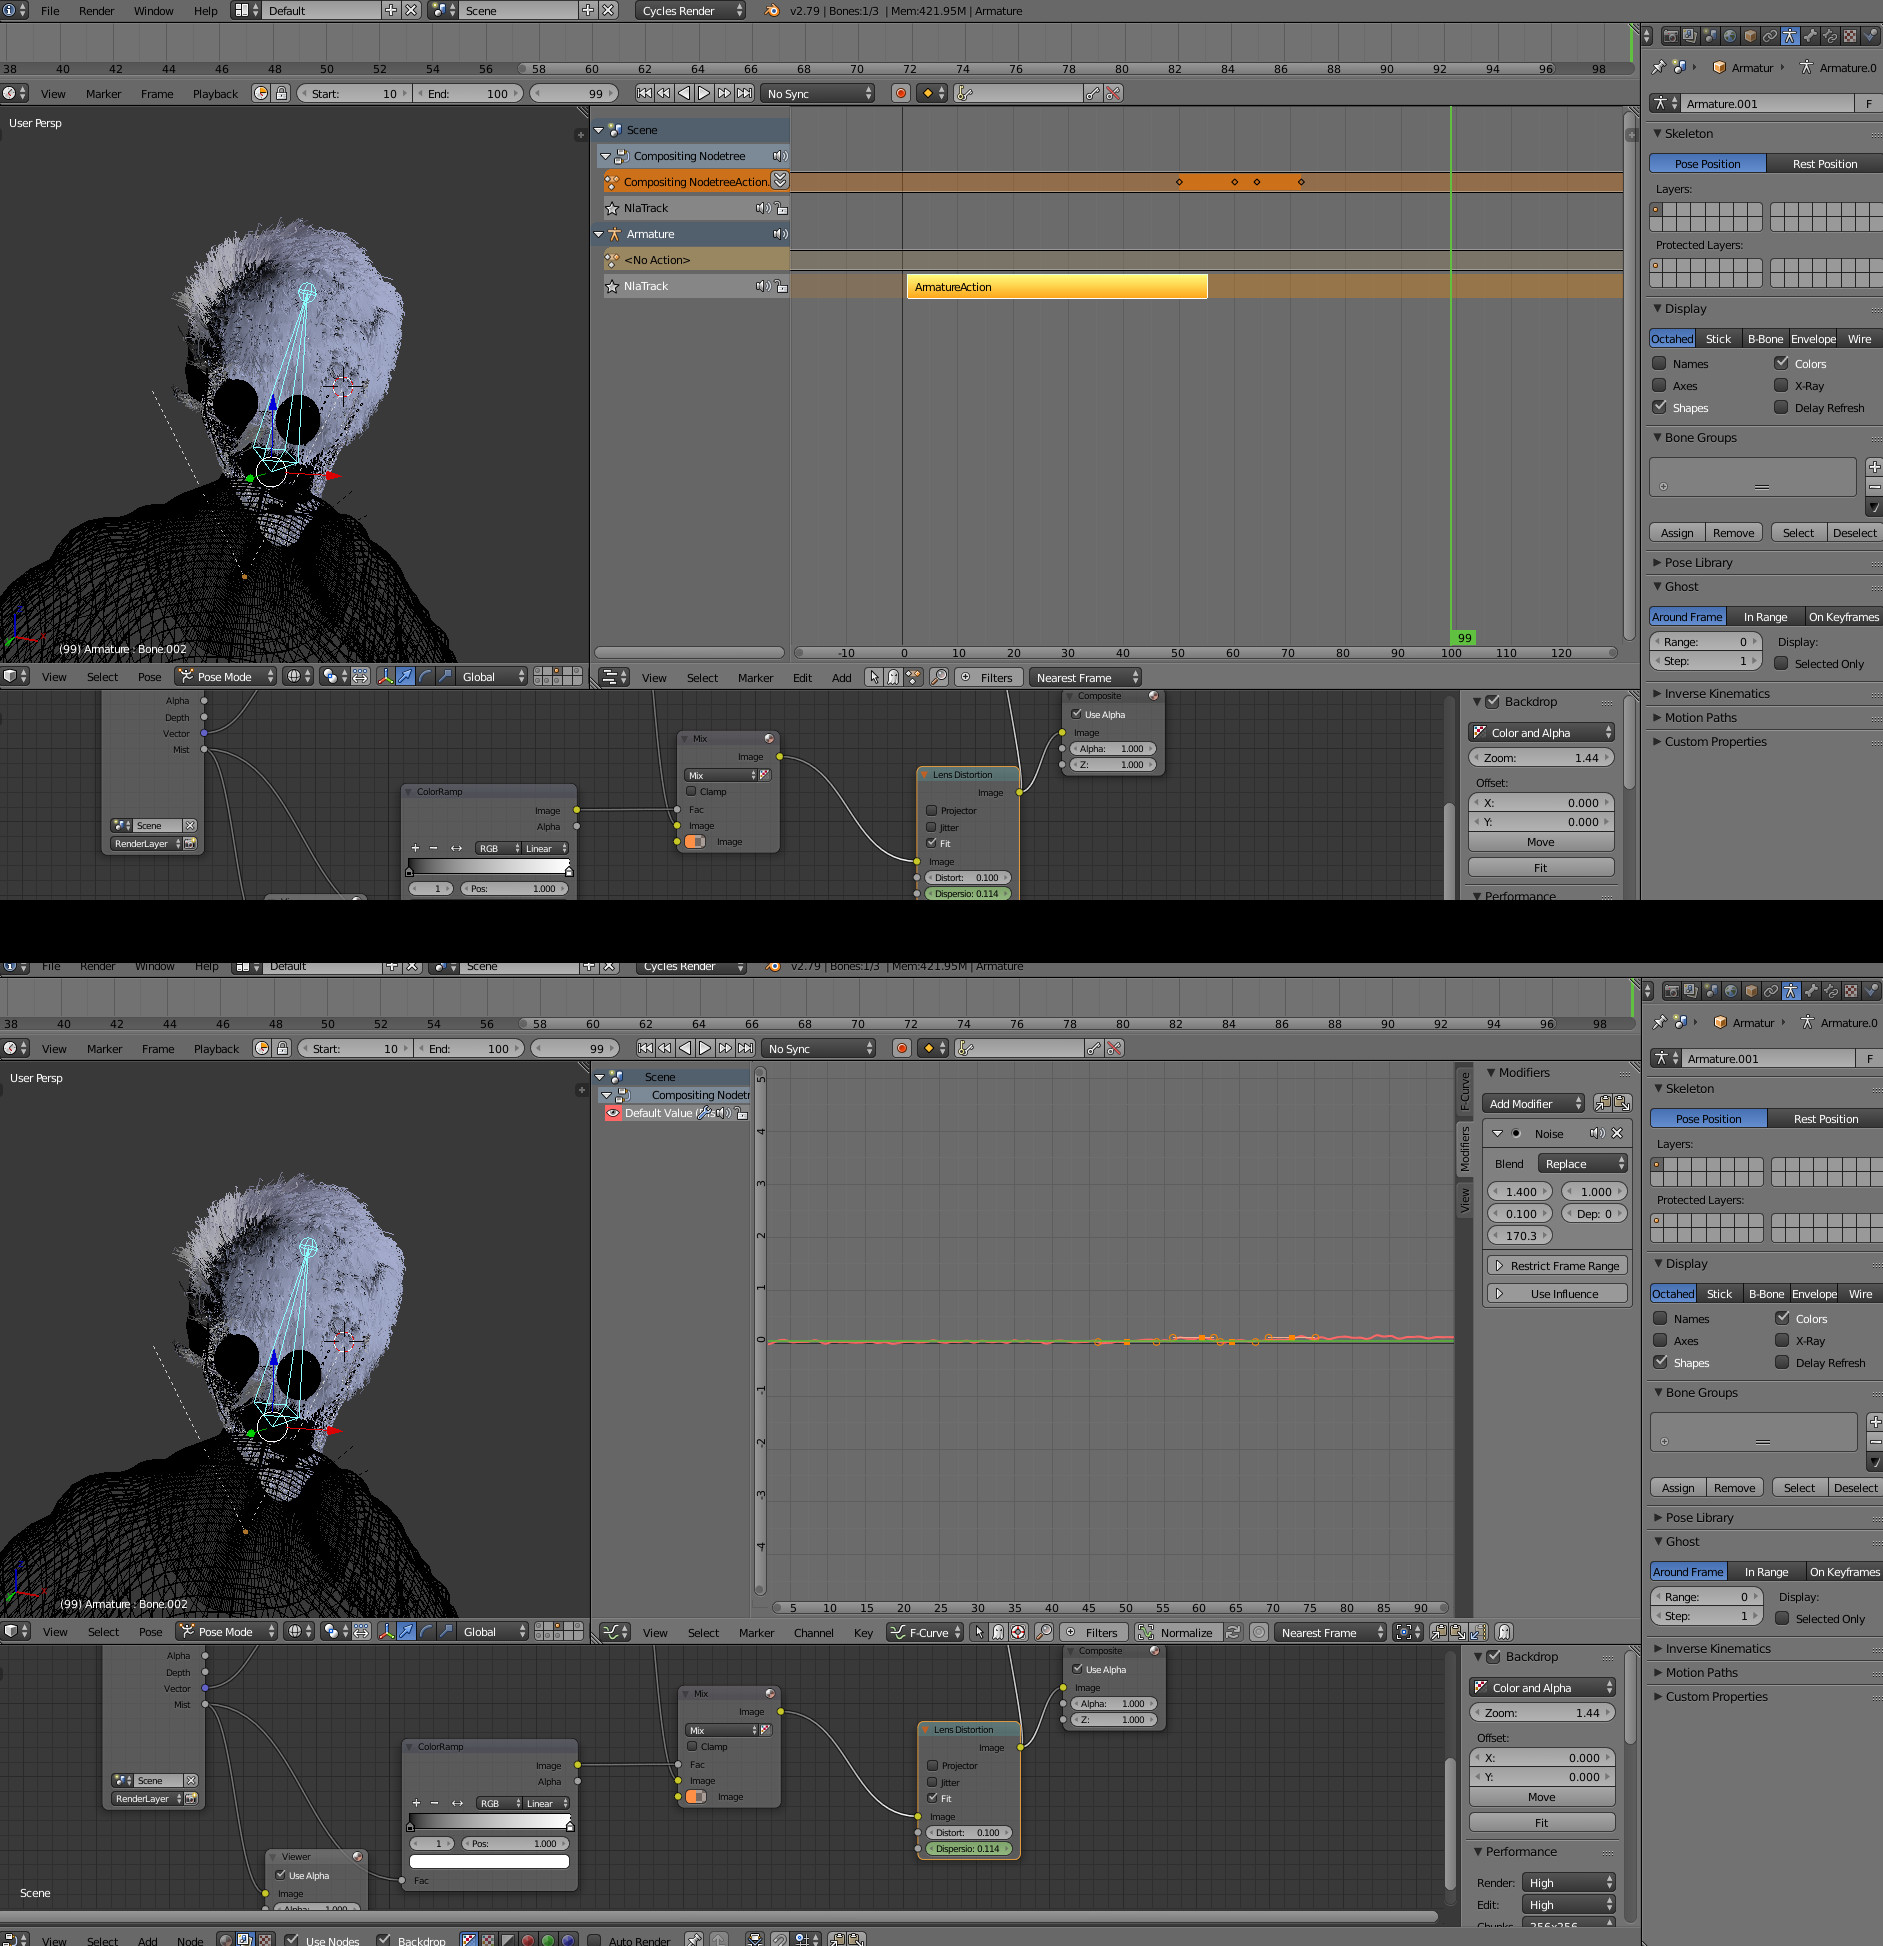Push down the Compositing NodetreeAction action

(780, 181)
